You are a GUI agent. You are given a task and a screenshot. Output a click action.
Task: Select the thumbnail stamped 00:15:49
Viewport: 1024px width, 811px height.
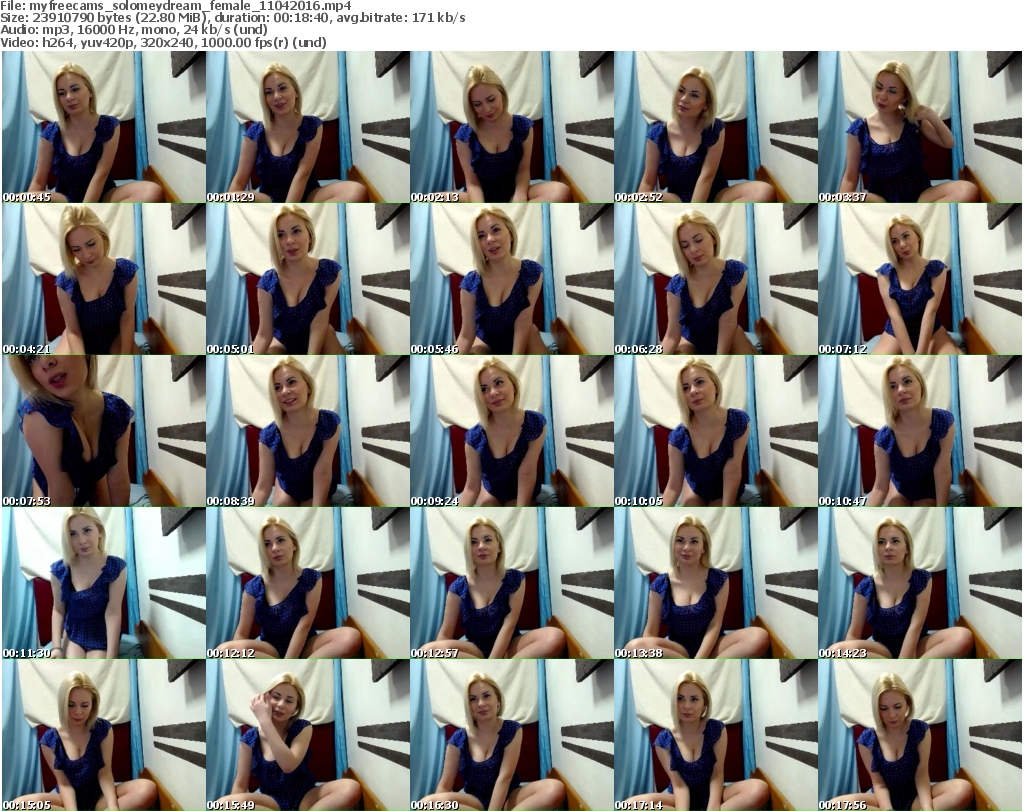[x=308, y=735]
